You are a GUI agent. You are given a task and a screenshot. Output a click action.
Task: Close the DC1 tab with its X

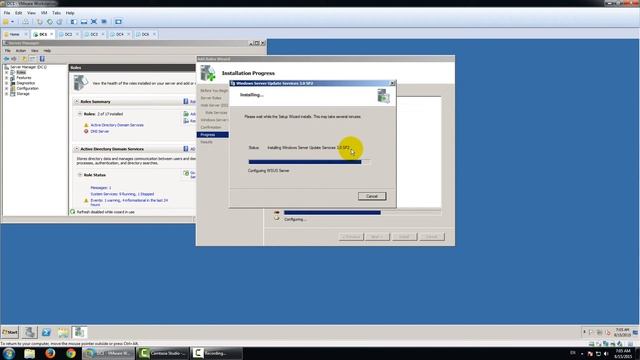click(x=52, y=34)
